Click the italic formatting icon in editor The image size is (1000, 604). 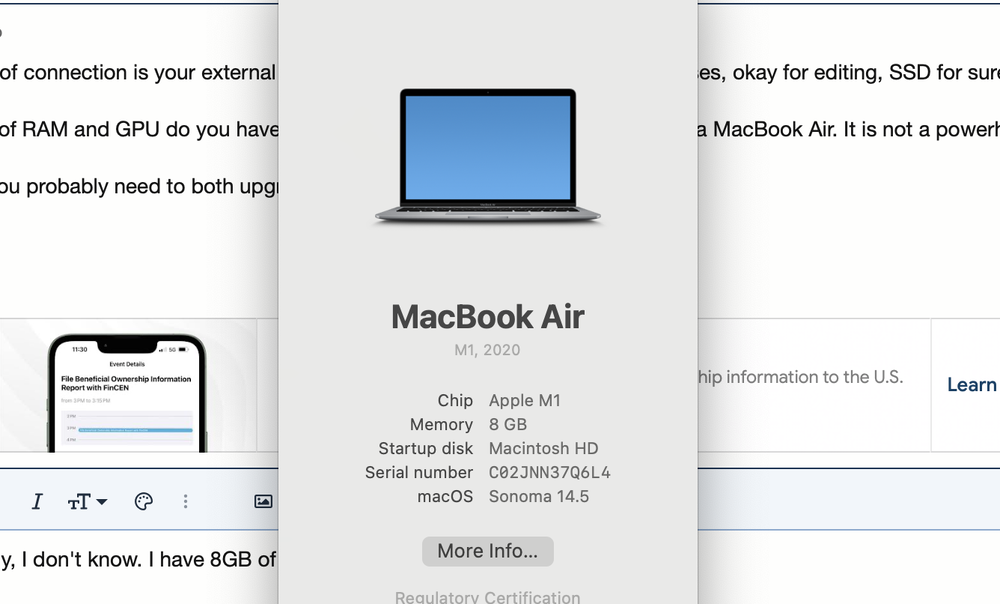(37, 502)
